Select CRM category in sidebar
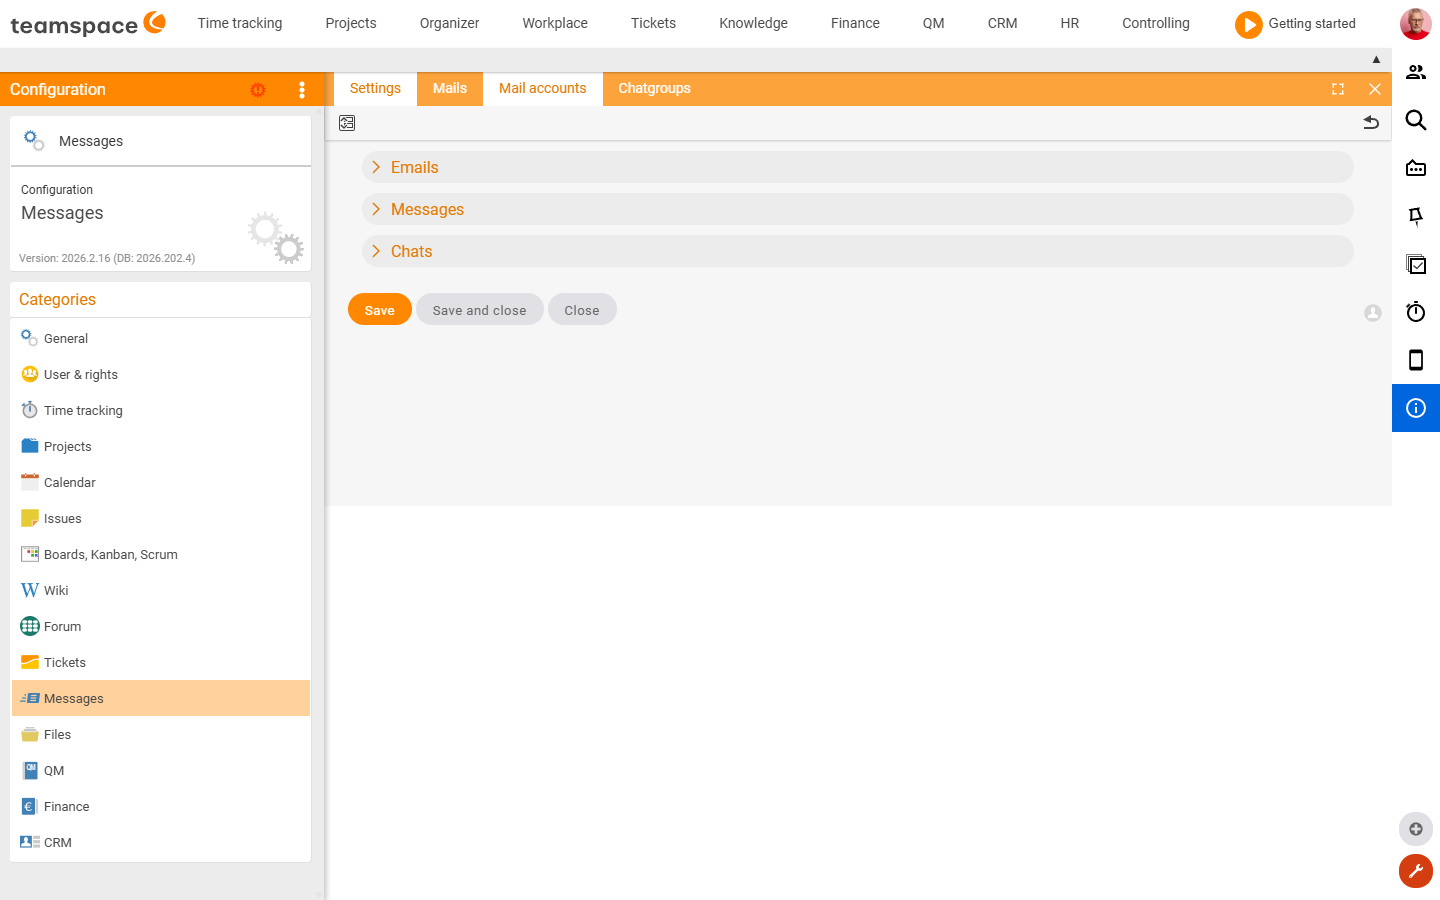This screenshot has width=1440, height=900. (161, 842)
